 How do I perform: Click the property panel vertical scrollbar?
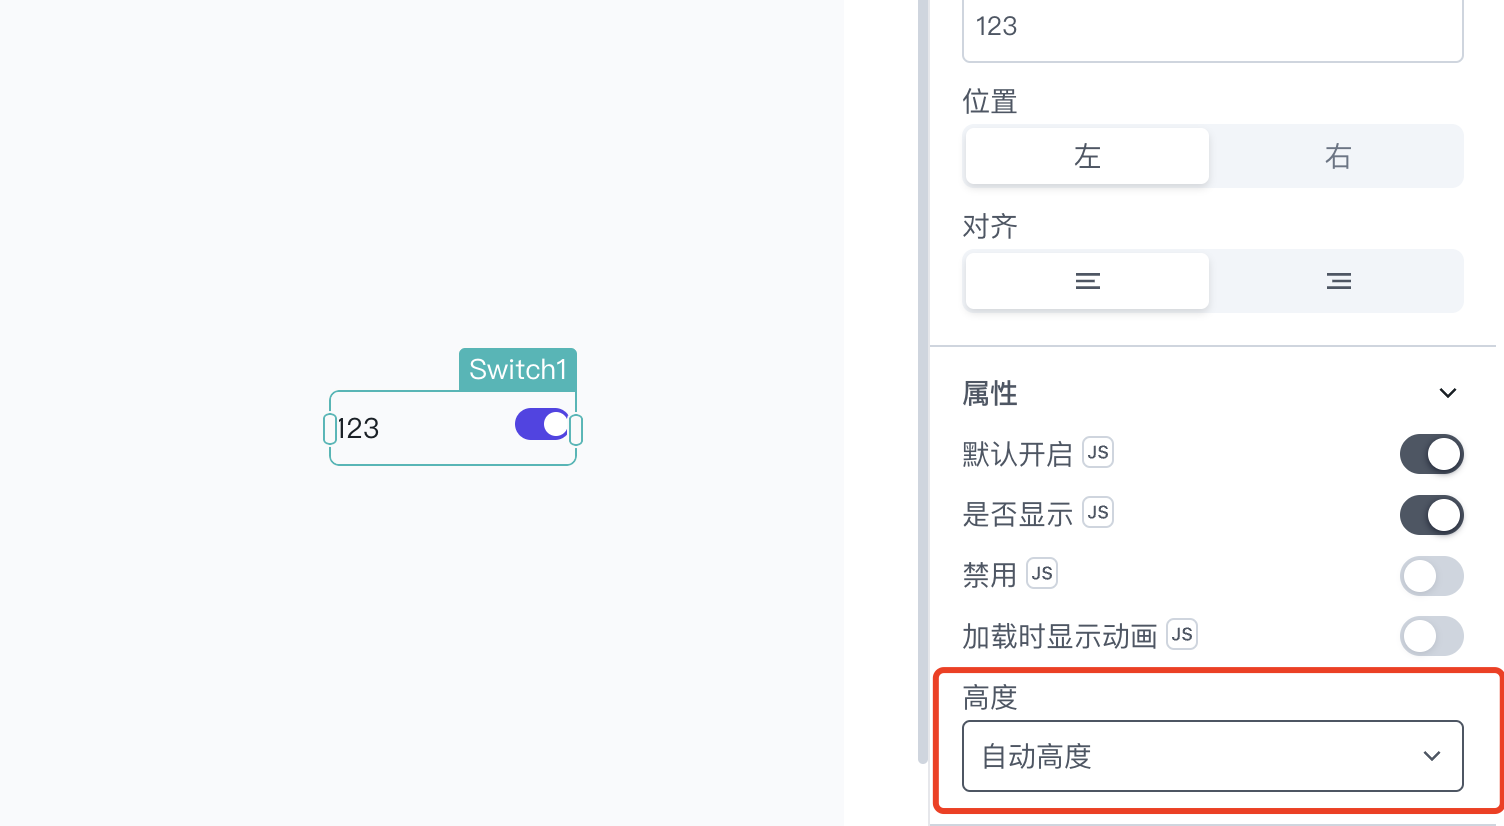point(923,380)
